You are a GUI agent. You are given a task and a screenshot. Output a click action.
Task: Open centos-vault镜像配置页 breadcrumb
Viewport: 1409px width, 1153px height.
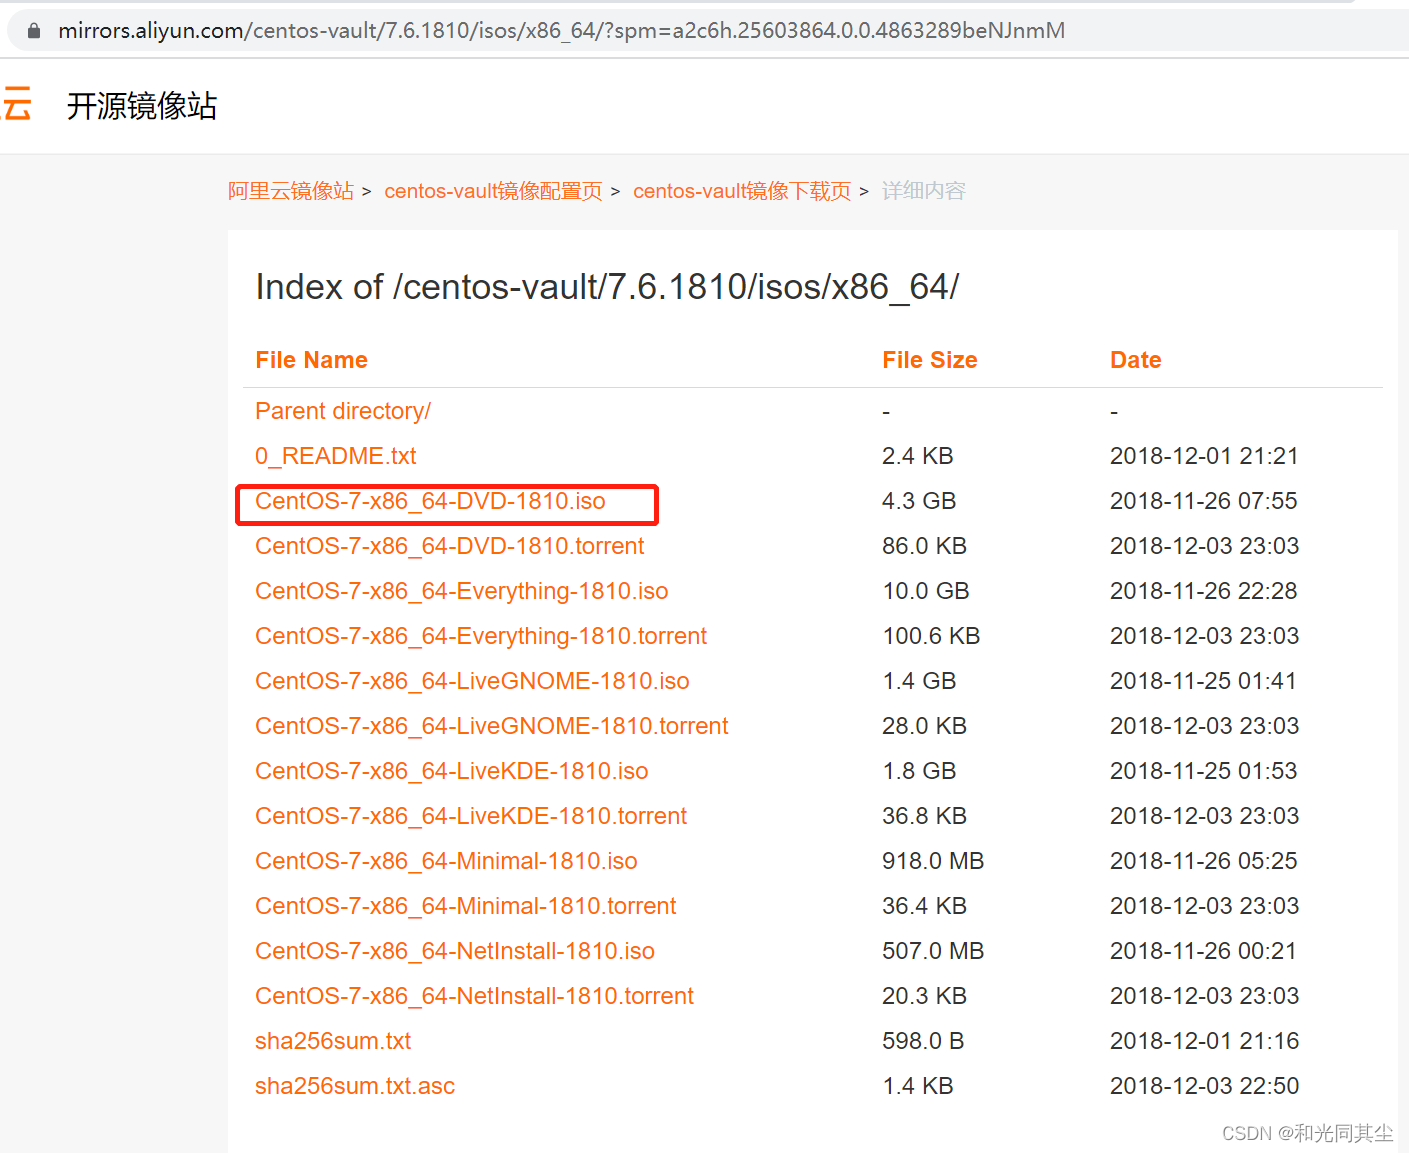(493, 191)
